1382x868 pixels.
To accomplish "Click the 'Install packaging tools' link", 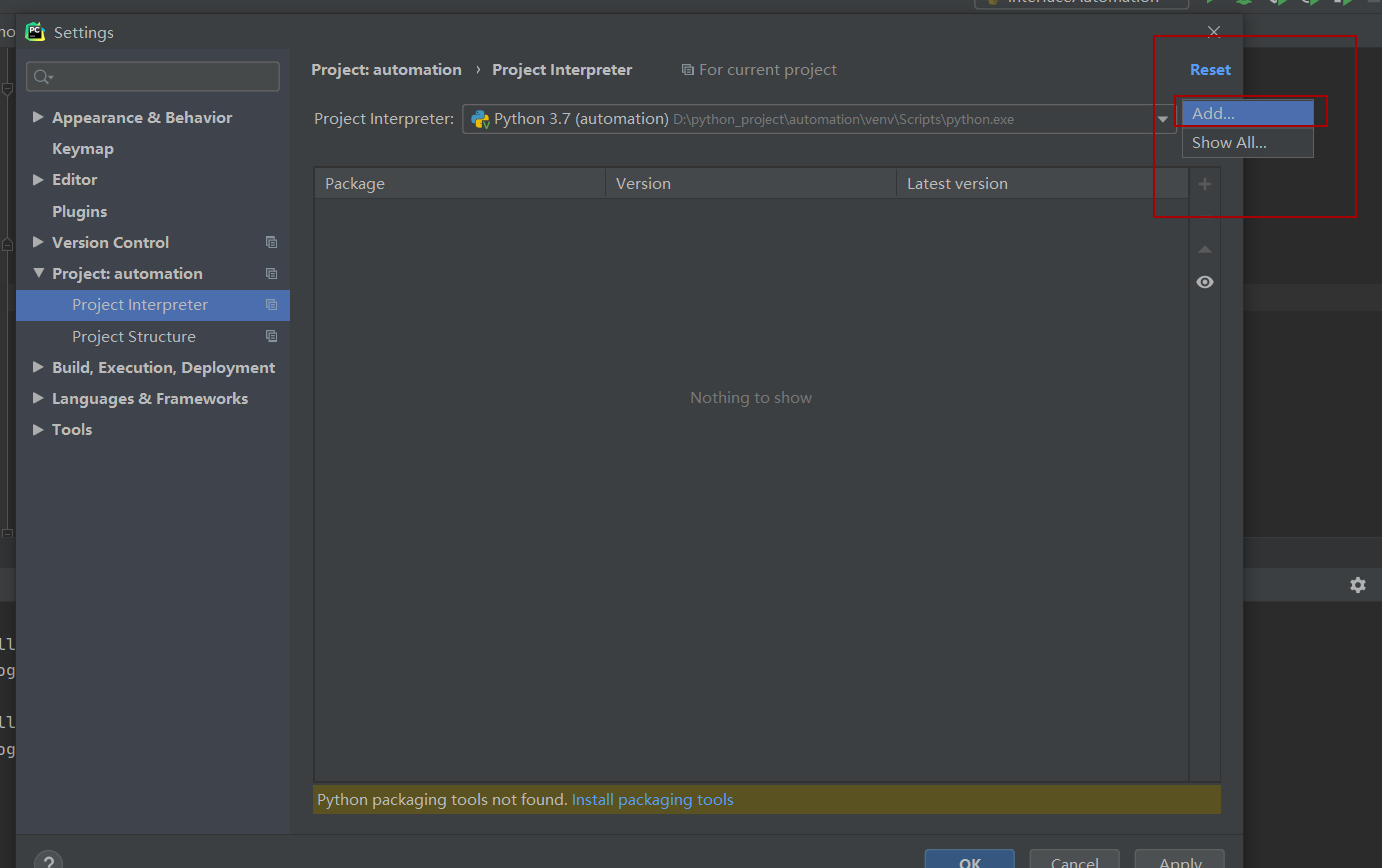I will [652, 799].
